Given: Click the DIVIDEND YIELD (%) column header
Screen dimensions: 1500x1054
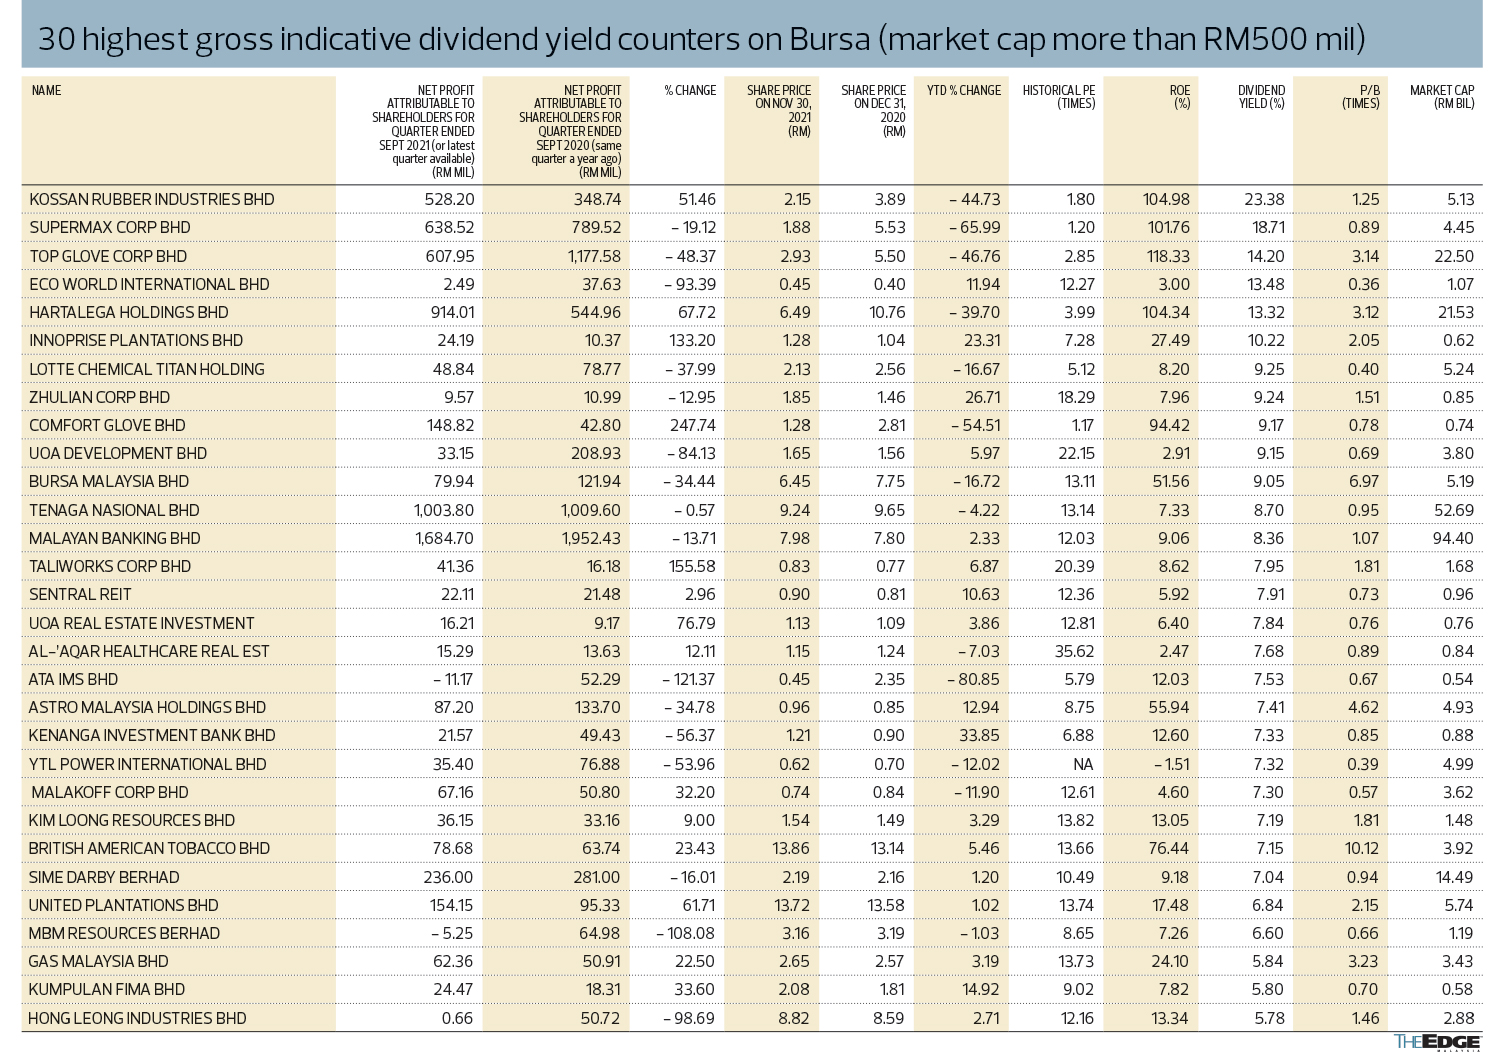Looking at the screenshot, I should point(1260,97).
